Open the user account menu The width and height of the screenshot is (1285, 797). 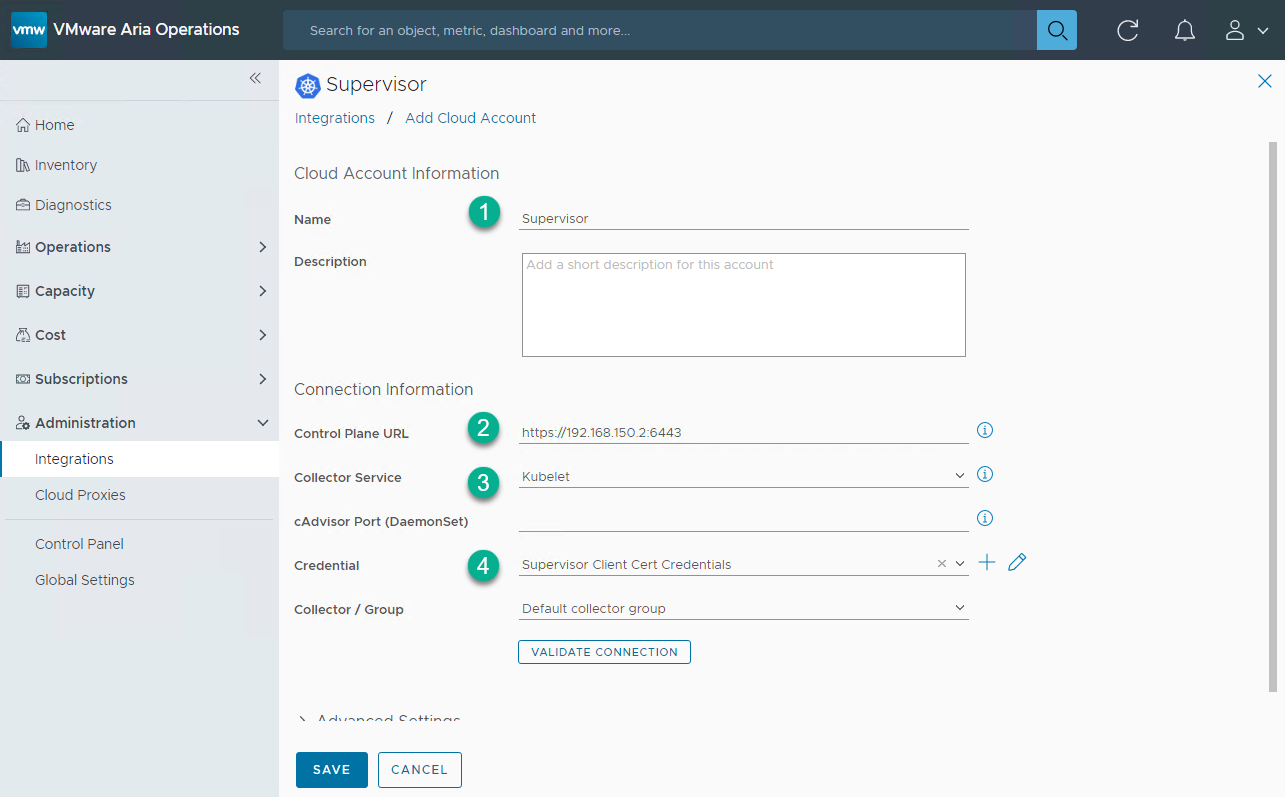[x=1246, y=31]
